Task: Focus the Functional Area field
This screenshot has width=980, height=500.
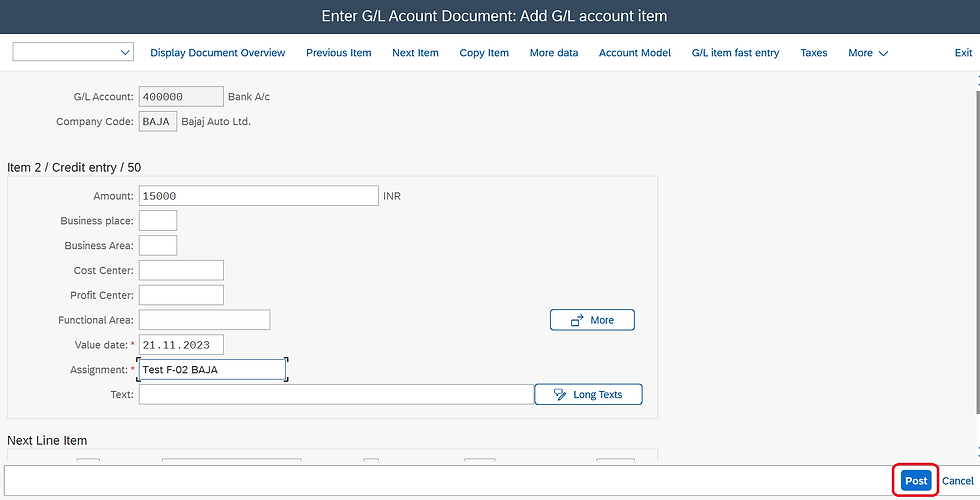Action: coord(204,320)
